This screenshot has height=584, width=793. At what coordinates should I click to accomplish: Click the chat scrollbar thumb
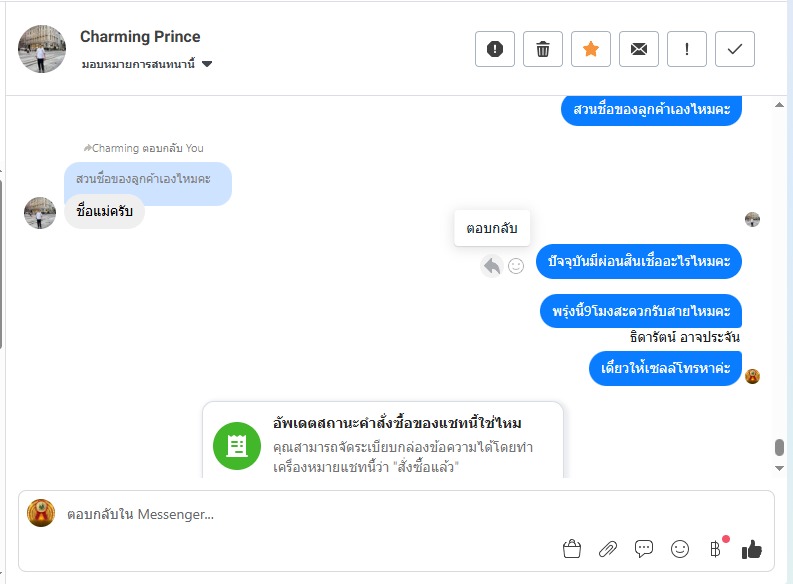pos(780,448)
